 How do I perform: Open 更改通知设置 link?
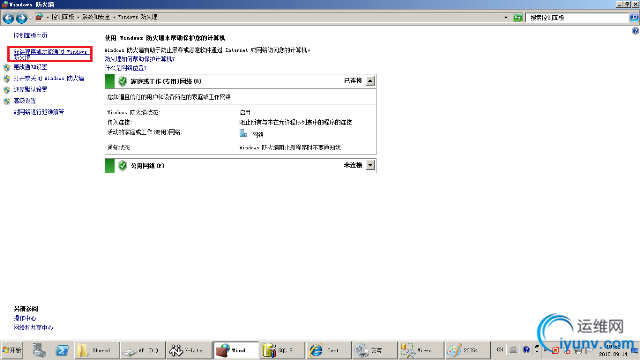30,67
